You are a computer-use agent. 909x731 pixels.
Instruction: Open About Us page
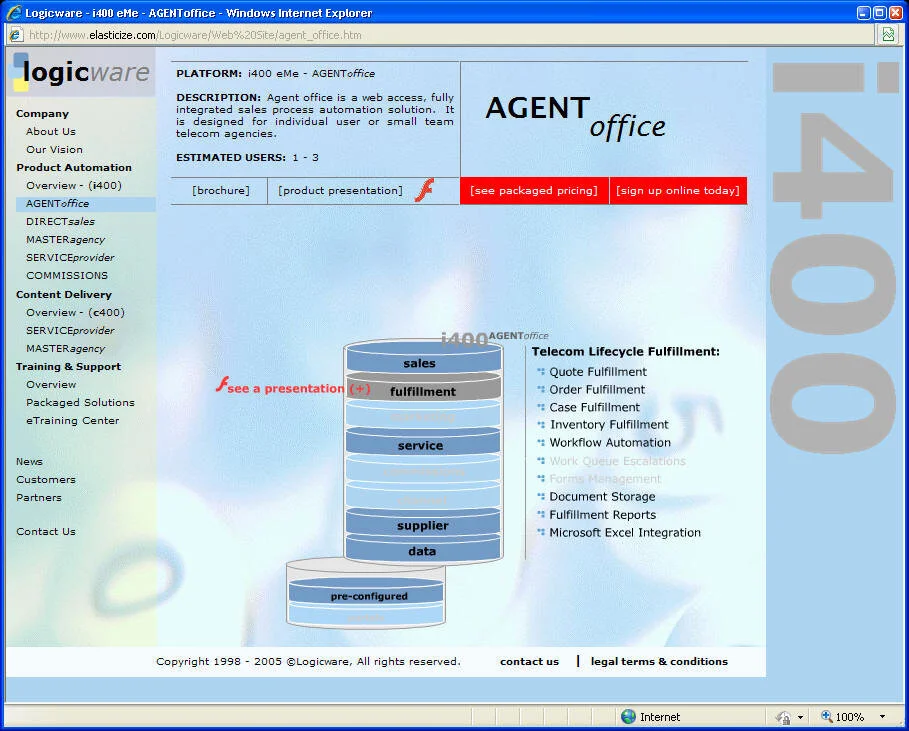[50, 132]
